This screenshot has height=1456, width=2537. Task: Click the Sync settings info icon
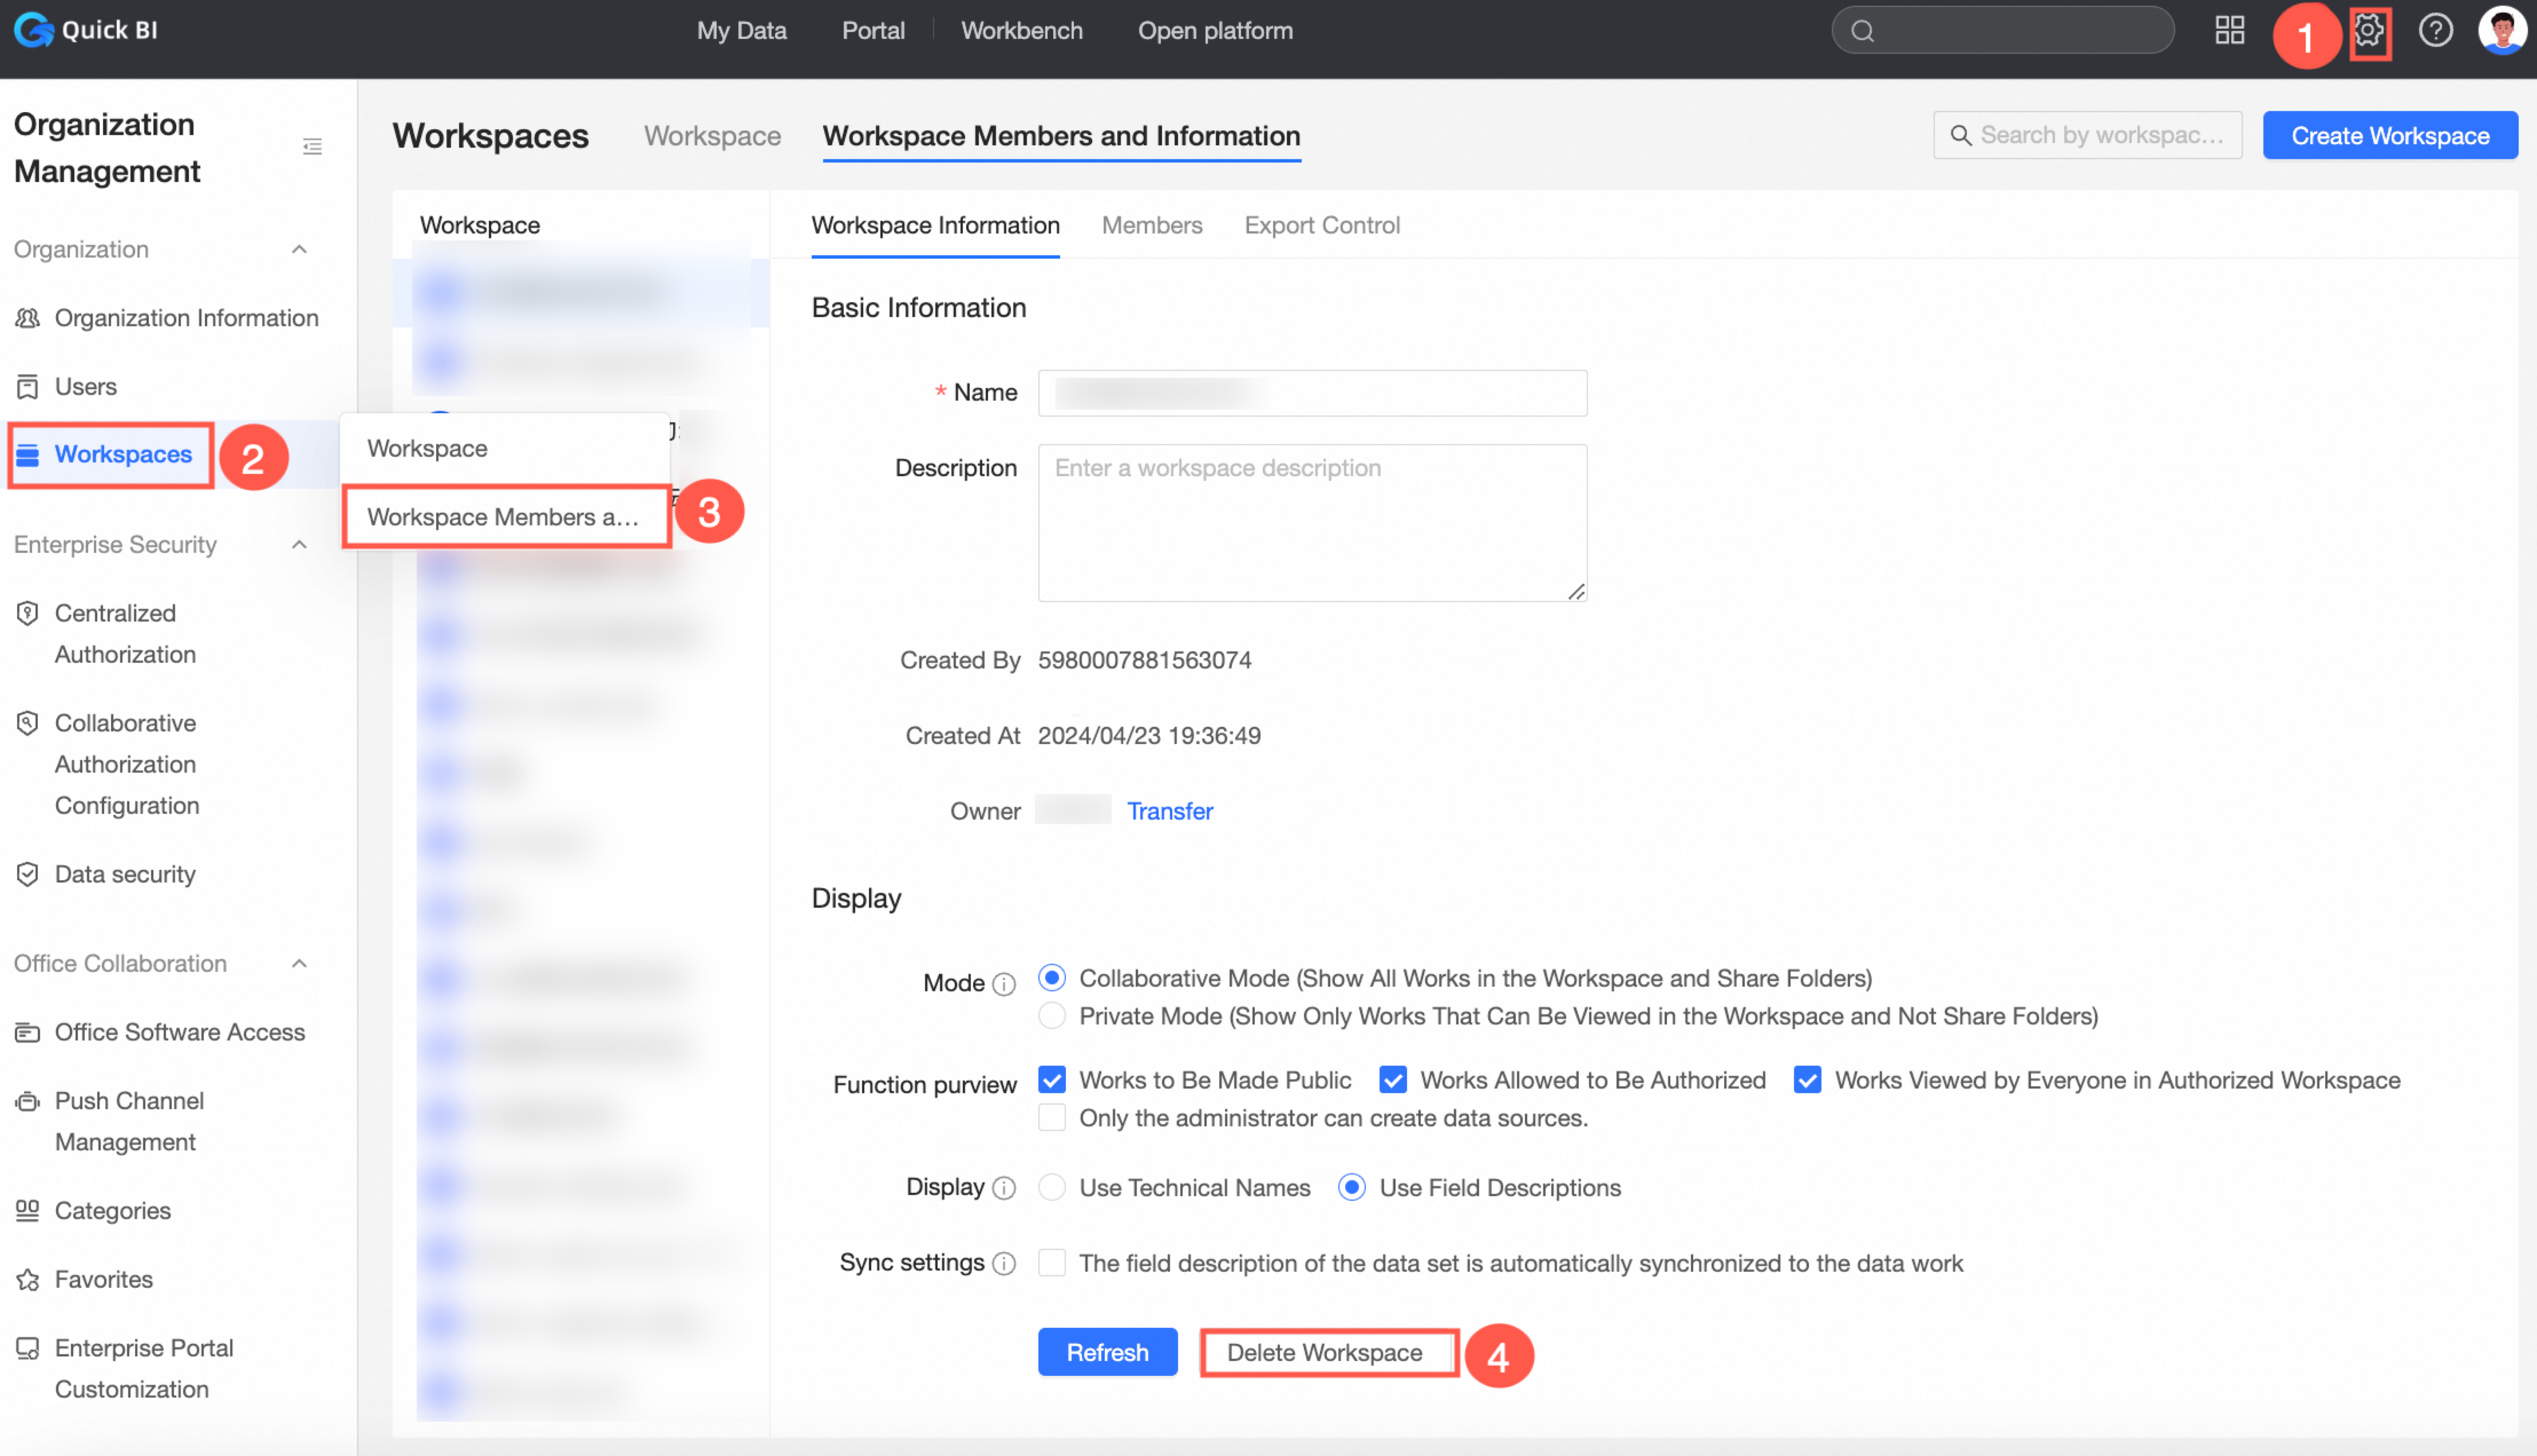coord(1004,1264)
